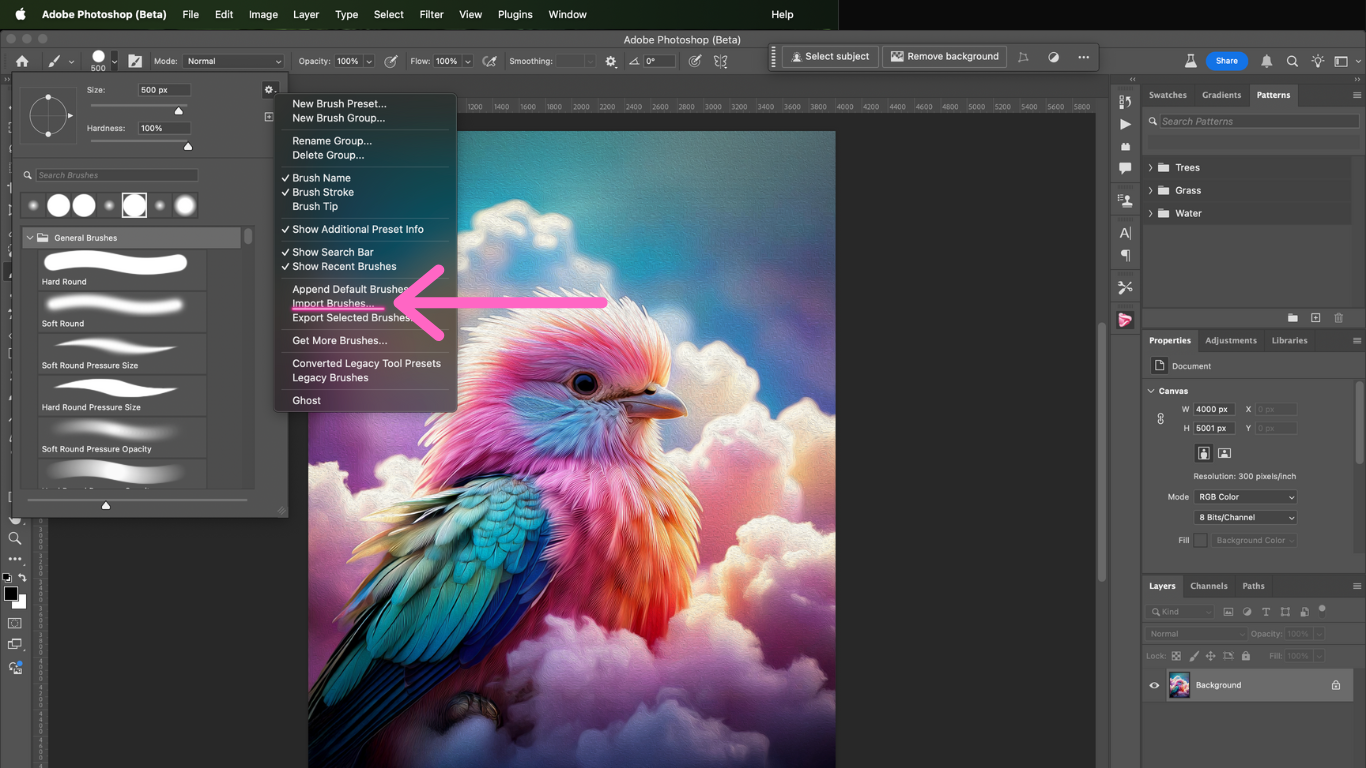Viewport: 1366px width, 768px height.
Task: Click create new pattern group folder icon
Action: (1292, 318)
